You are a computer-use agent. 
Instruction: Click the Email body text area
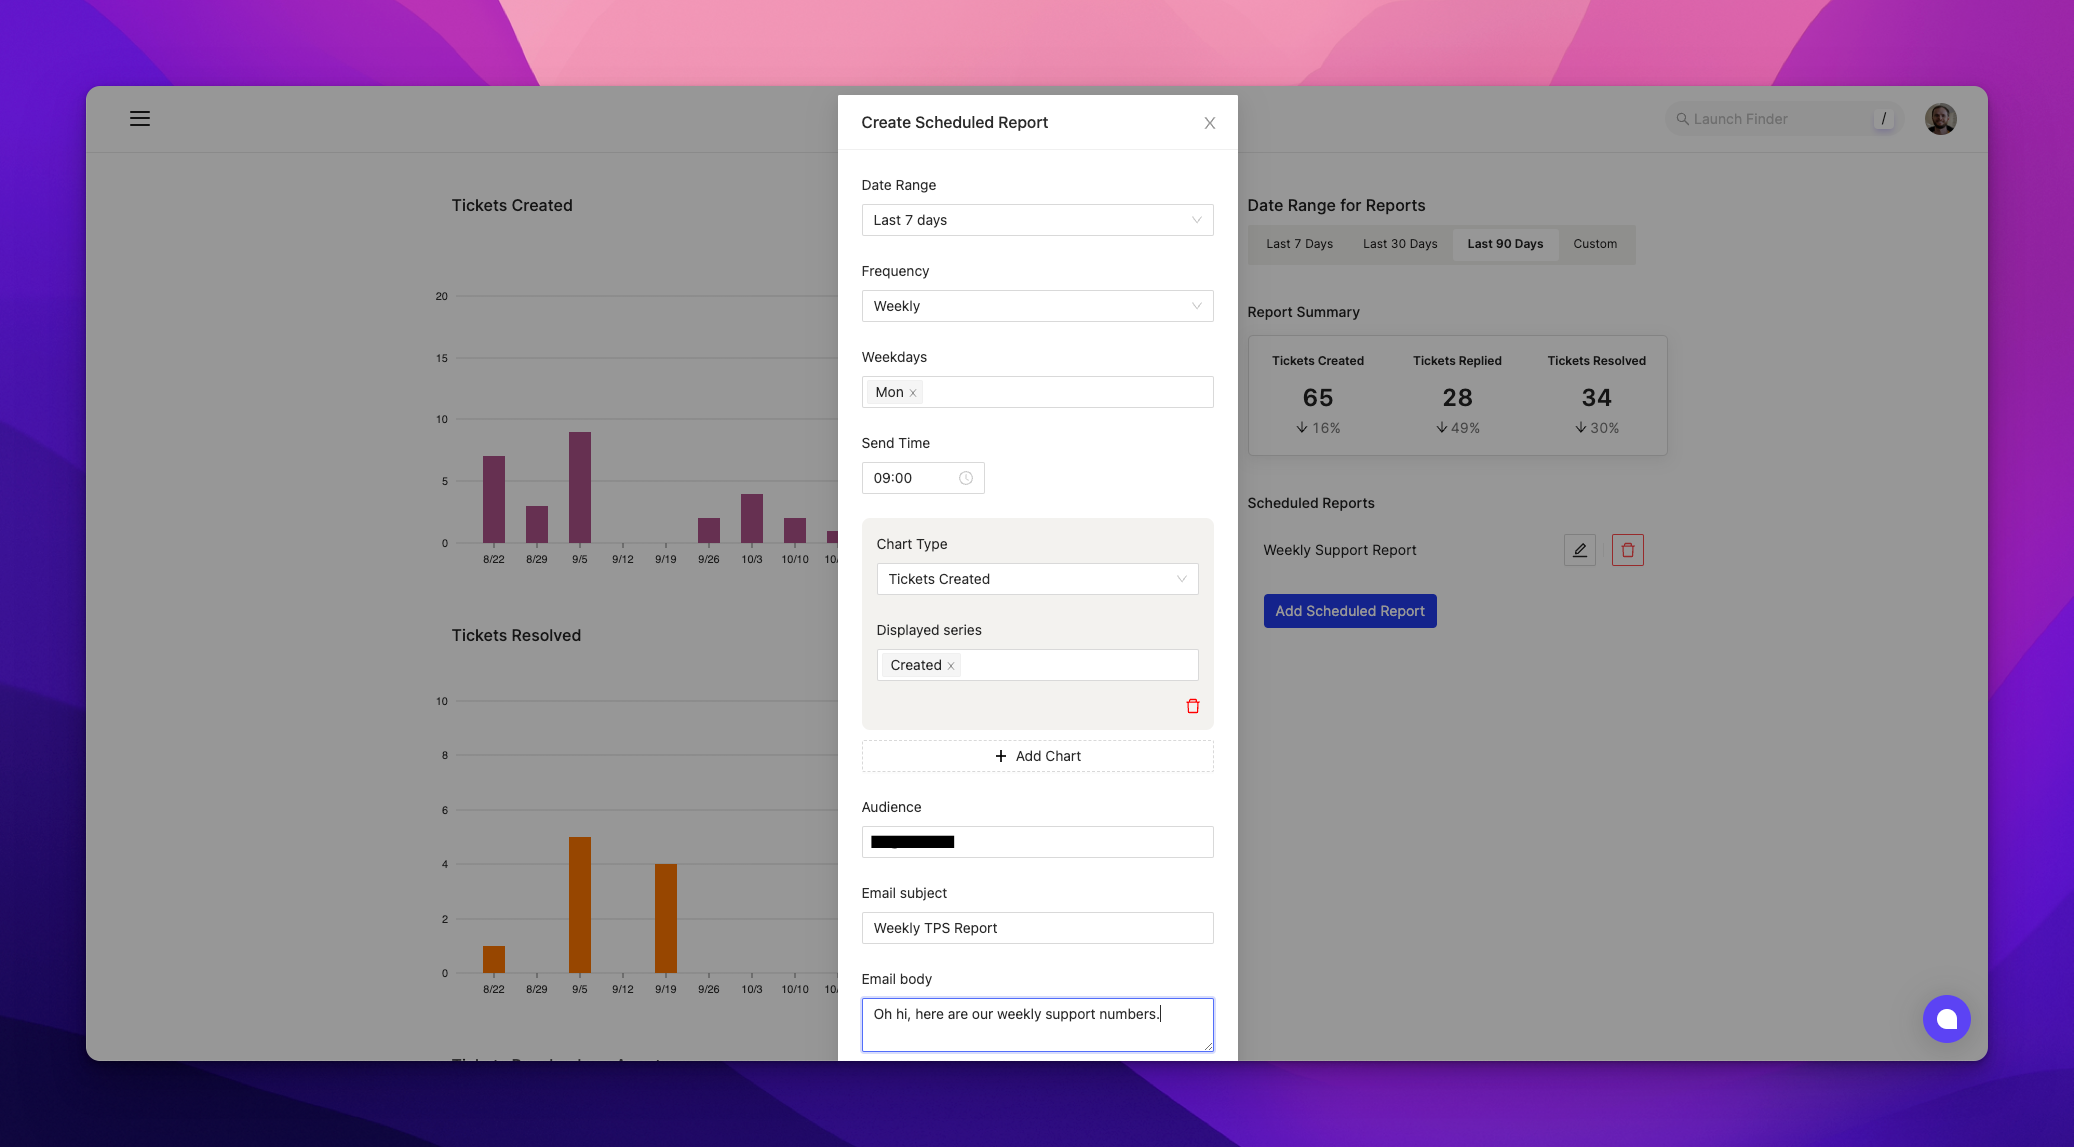[1037, 1025]
